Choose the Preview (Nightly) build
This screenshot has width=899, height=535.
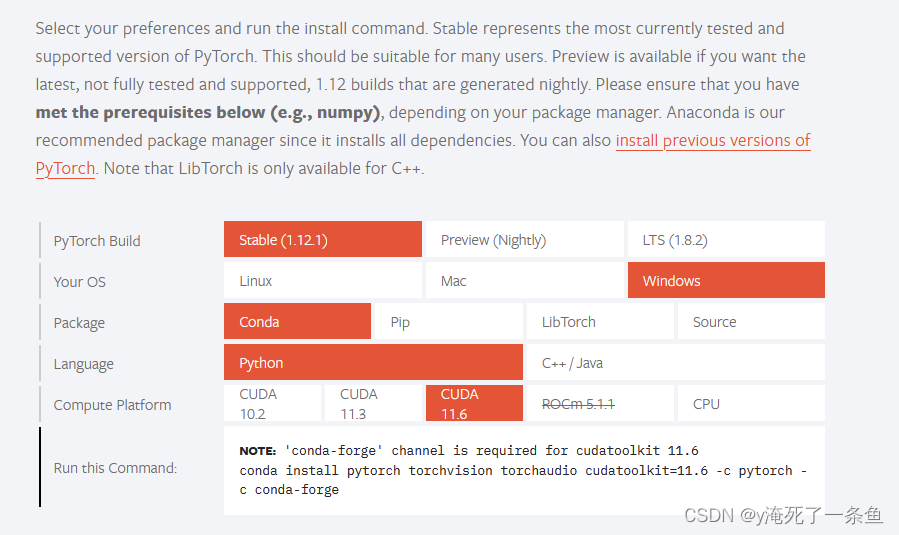click(x=525, y=239)
